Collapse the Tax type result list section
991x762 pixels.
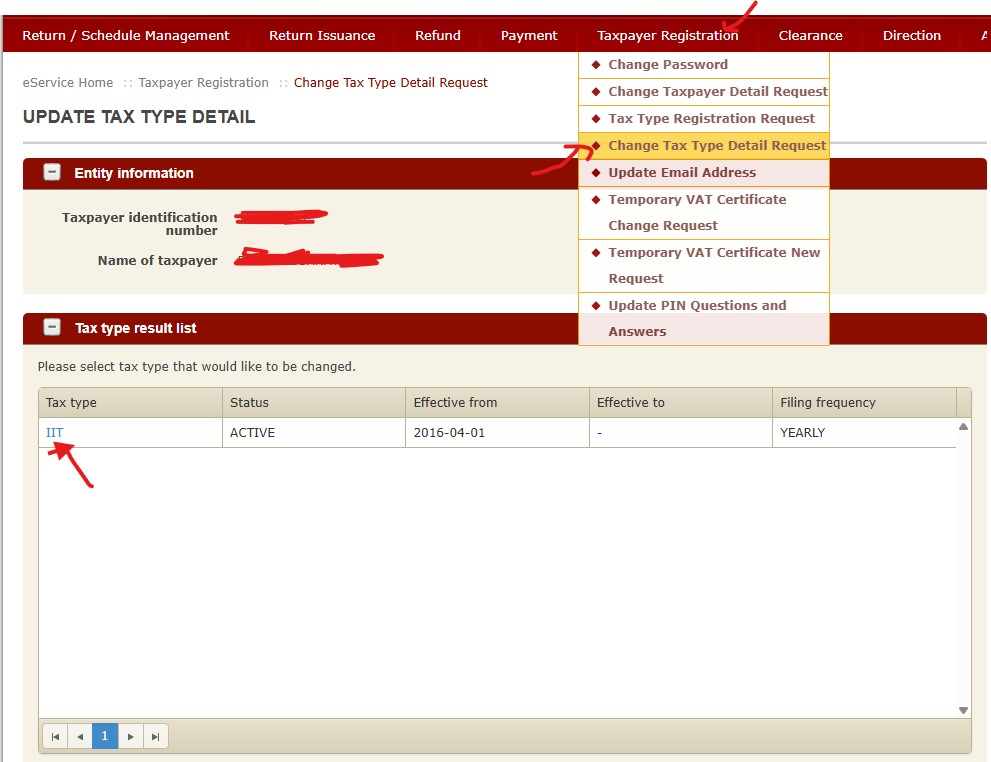pos(52,328)
